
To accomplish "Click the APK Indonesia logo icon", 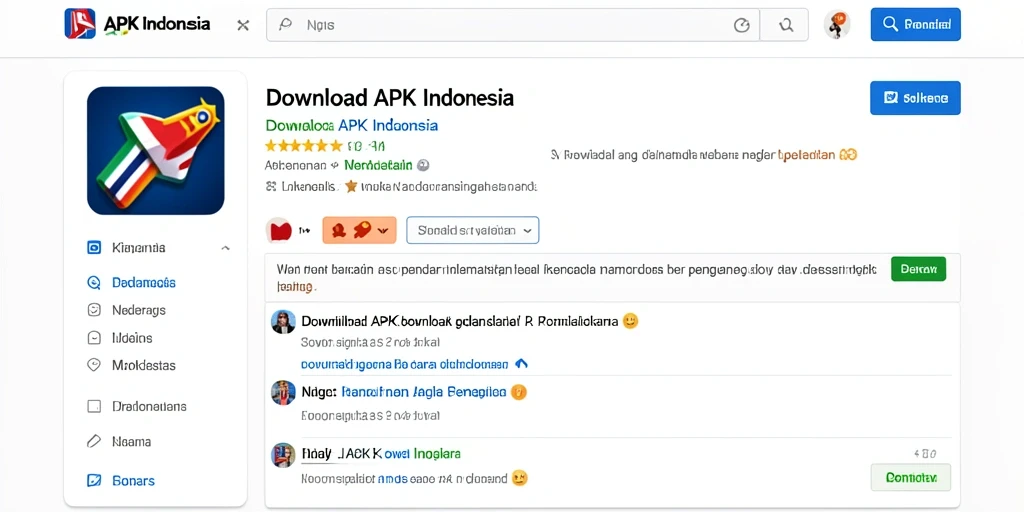I will 80,24.
